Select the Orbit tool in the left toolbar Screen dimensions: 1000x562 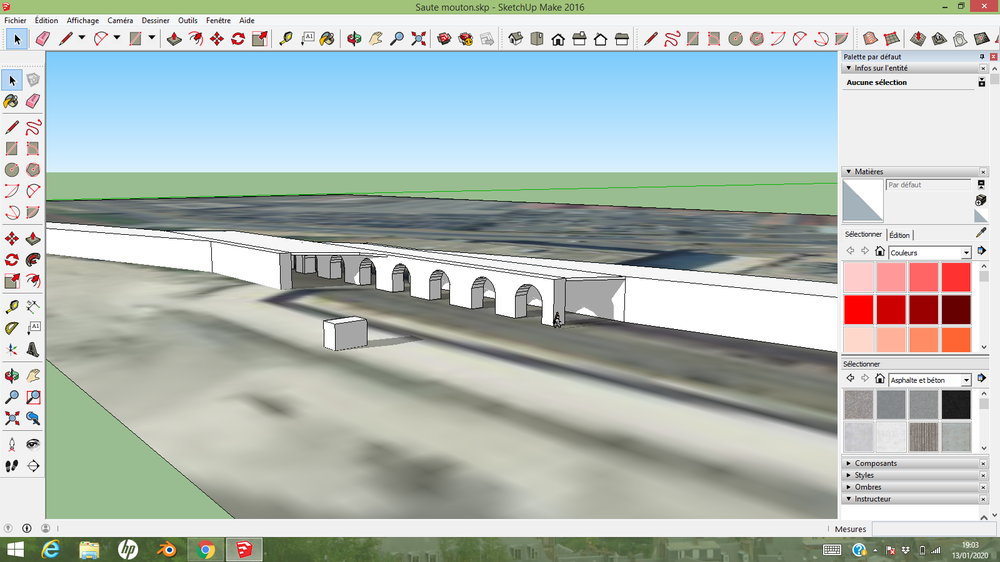[x=11, y=376]
